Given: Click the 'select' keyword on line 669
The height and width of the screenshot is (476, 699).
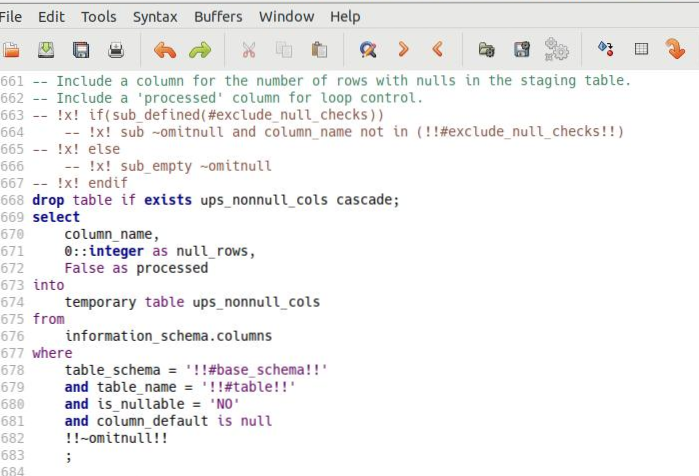Looking at the screenshot, I should [56, 217].
